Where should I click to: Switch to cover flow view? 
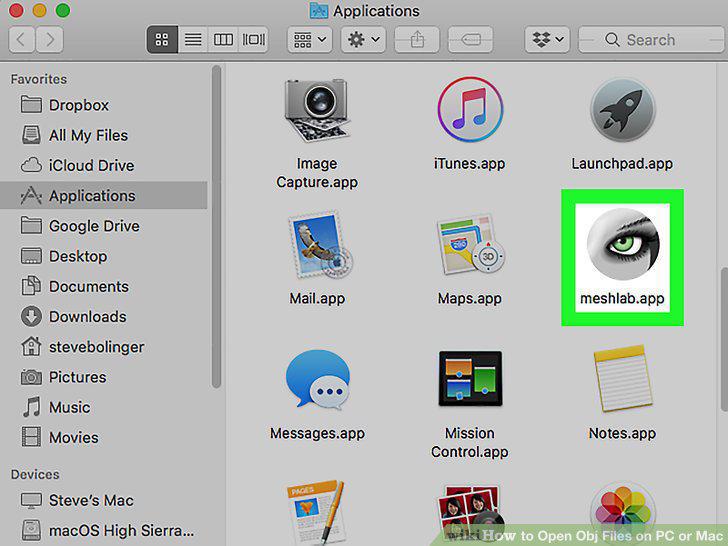pyautogui.click(x=254, y=39)
